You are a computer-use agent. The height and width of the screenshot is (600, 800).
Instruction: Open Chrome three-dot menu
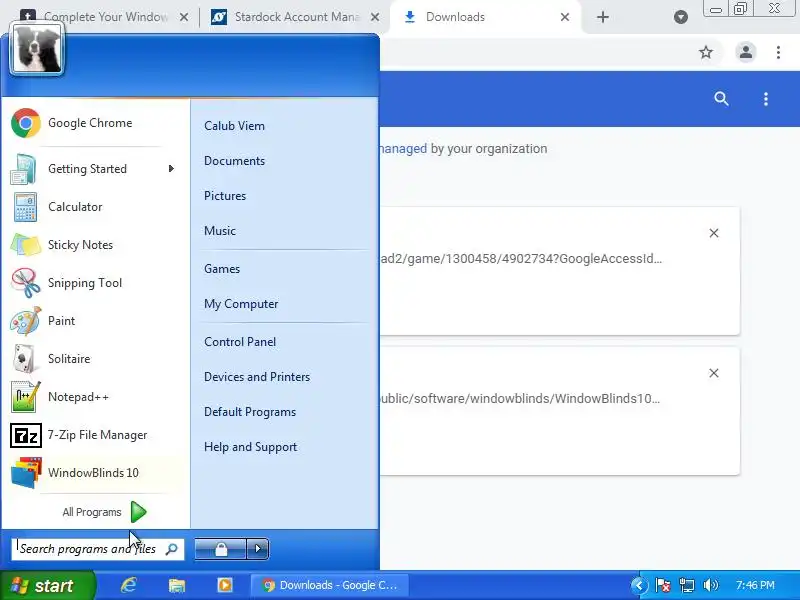[778, 52]
